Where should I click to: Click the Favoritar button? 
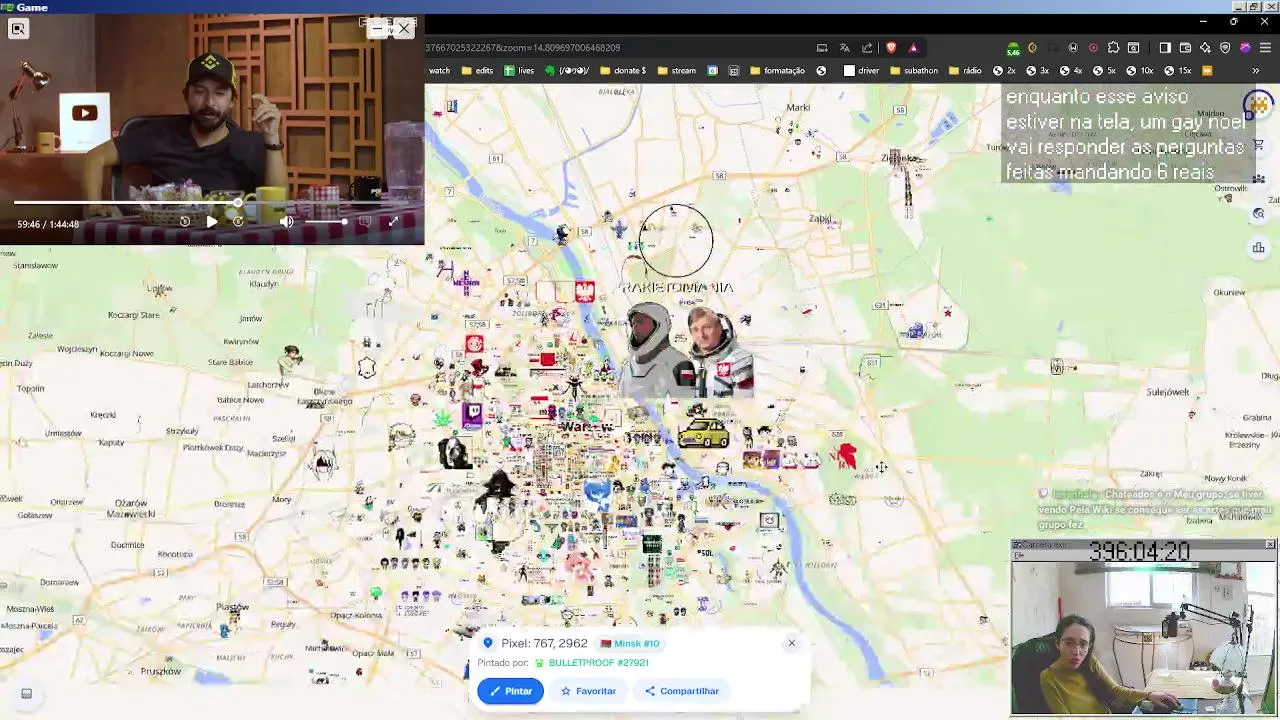click(x=588, y=691)
